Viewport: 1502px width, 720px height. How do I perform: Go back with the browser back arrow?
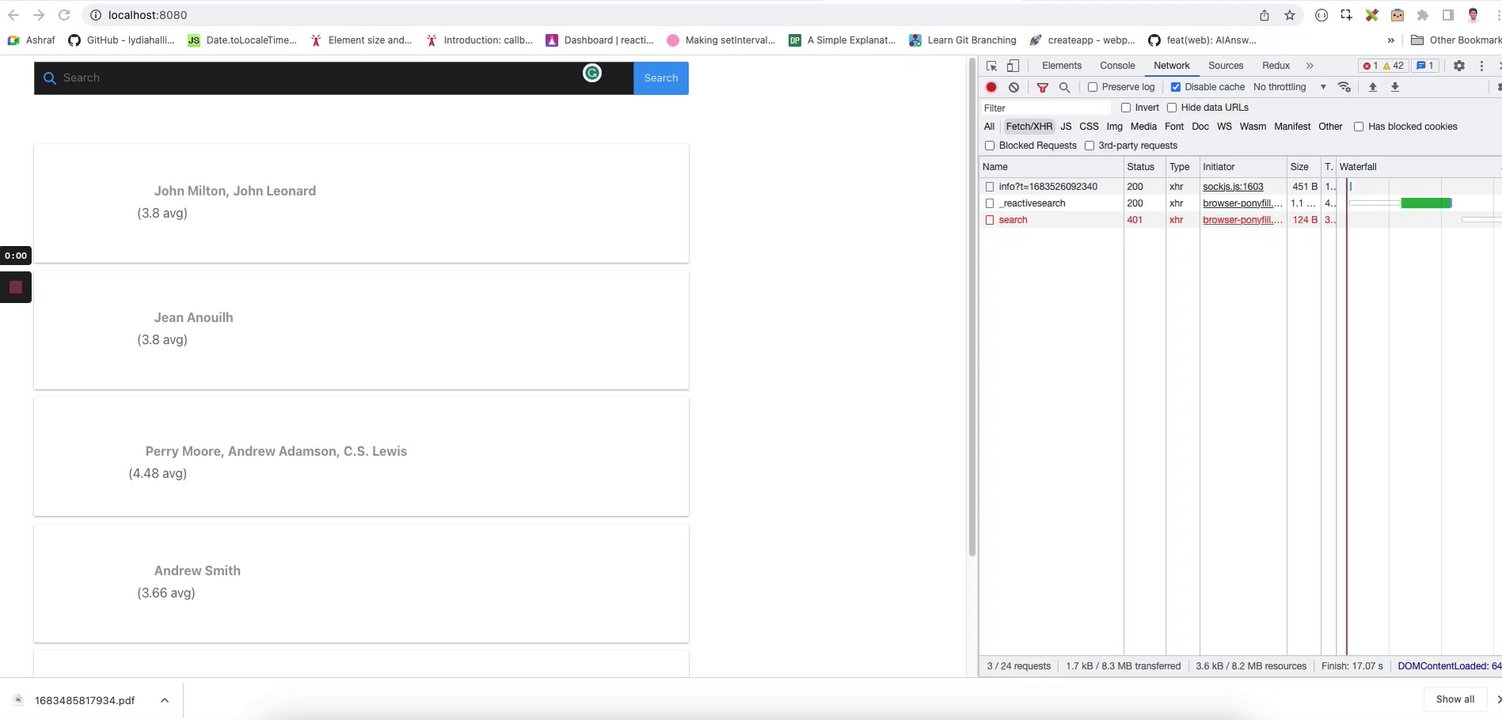click(x=13, y=15)
